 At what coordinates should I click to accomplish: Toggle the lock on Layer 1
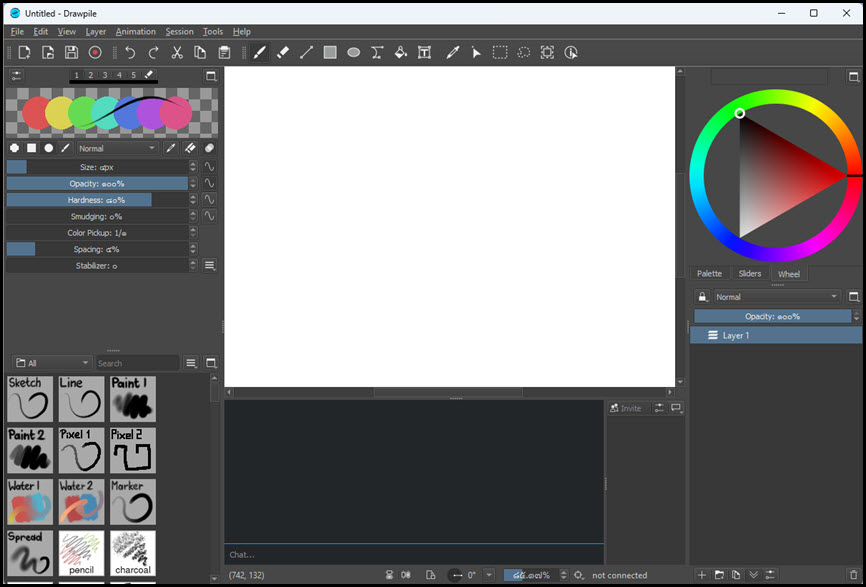(x=702, y=297)
